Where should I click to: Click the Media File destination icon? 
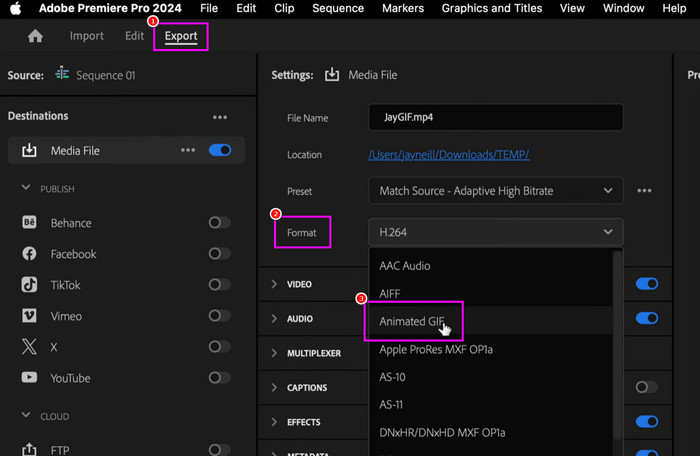[29, 150]
